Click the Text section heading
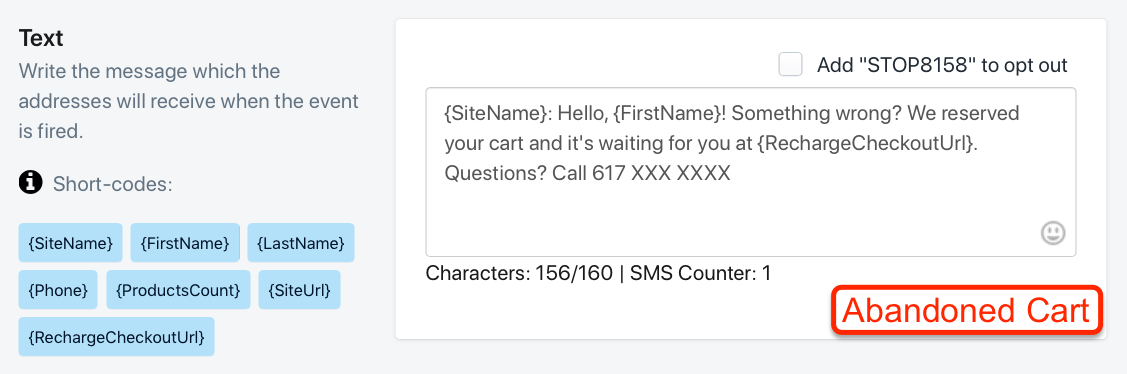 point(41,38)
